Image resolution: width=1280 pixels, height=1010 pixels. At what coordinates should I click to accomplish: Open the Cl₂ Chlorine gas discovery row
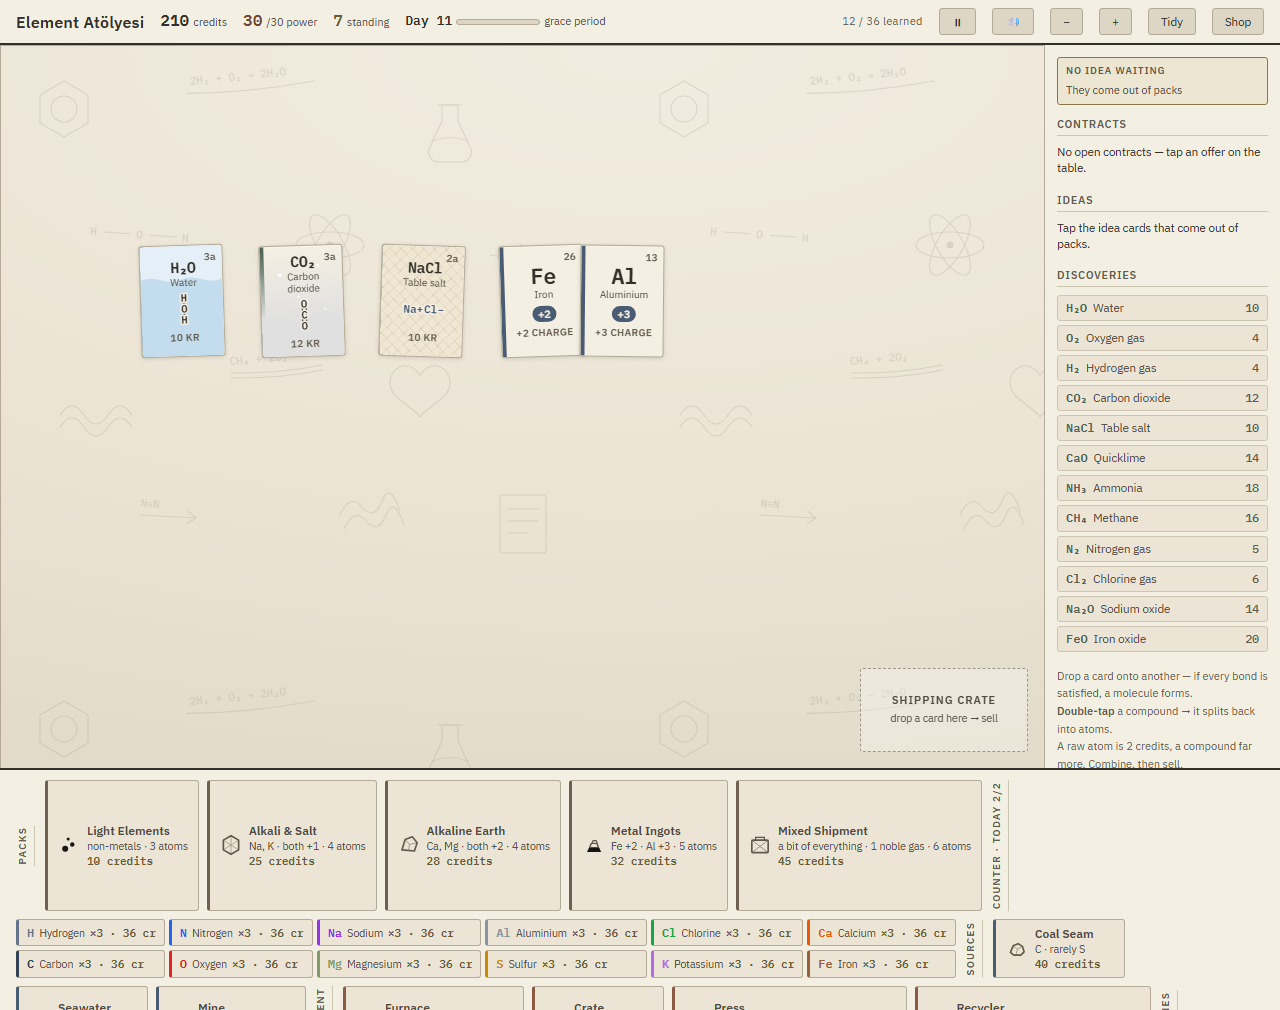coord(1162,579)
